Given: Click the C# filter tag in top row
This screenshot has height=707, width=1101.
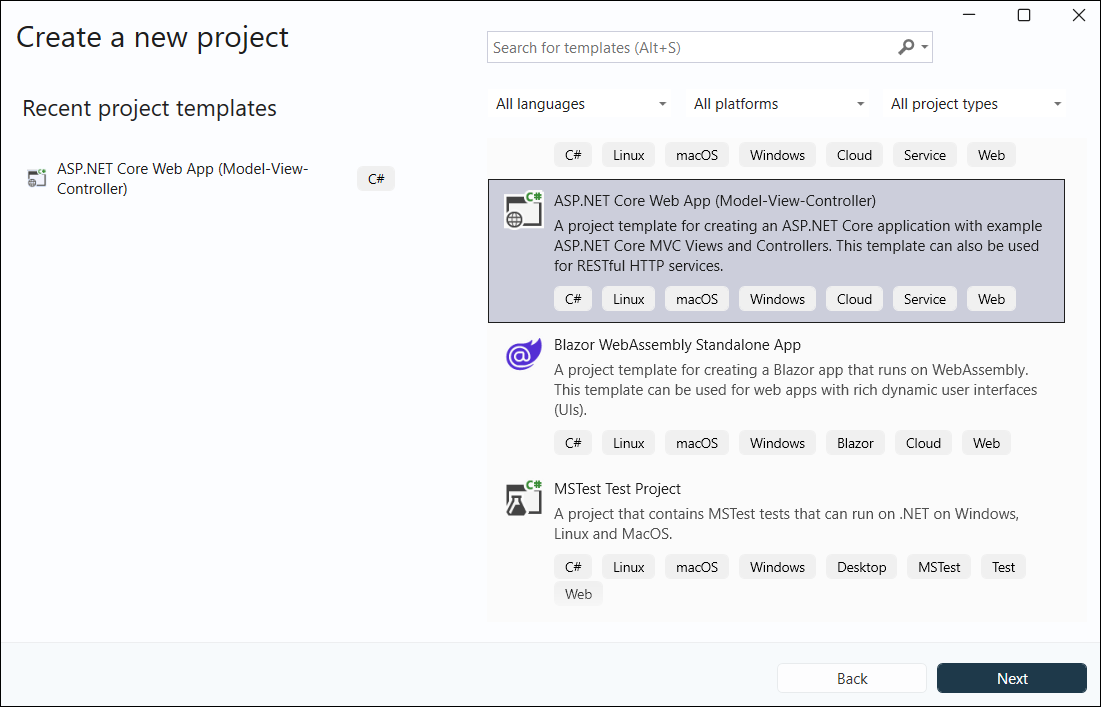Looking at the screenshot, I should point(572,154).
